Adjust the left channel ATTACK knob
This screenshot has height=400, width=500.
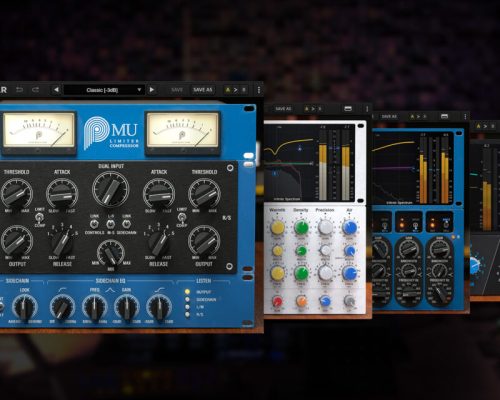(62, 194)
